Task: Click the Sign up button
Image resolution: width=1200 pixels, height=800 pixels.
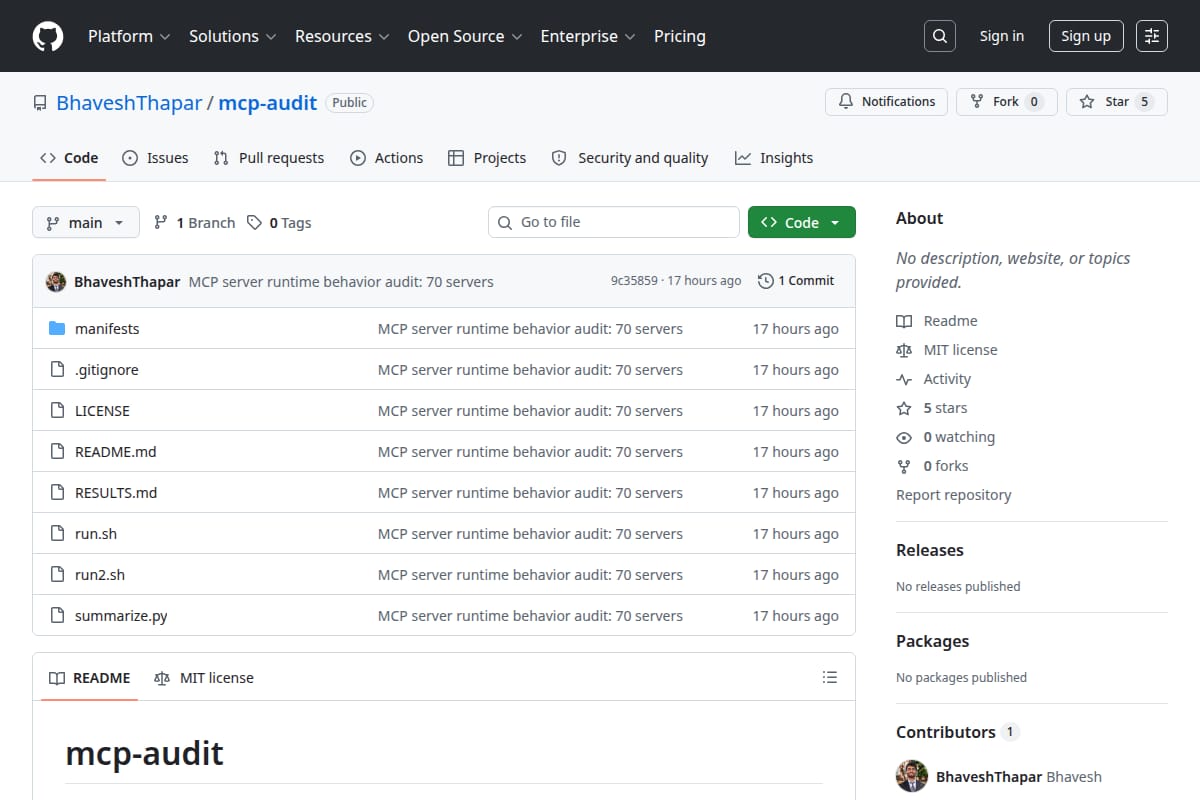Action: (1086, 36)
